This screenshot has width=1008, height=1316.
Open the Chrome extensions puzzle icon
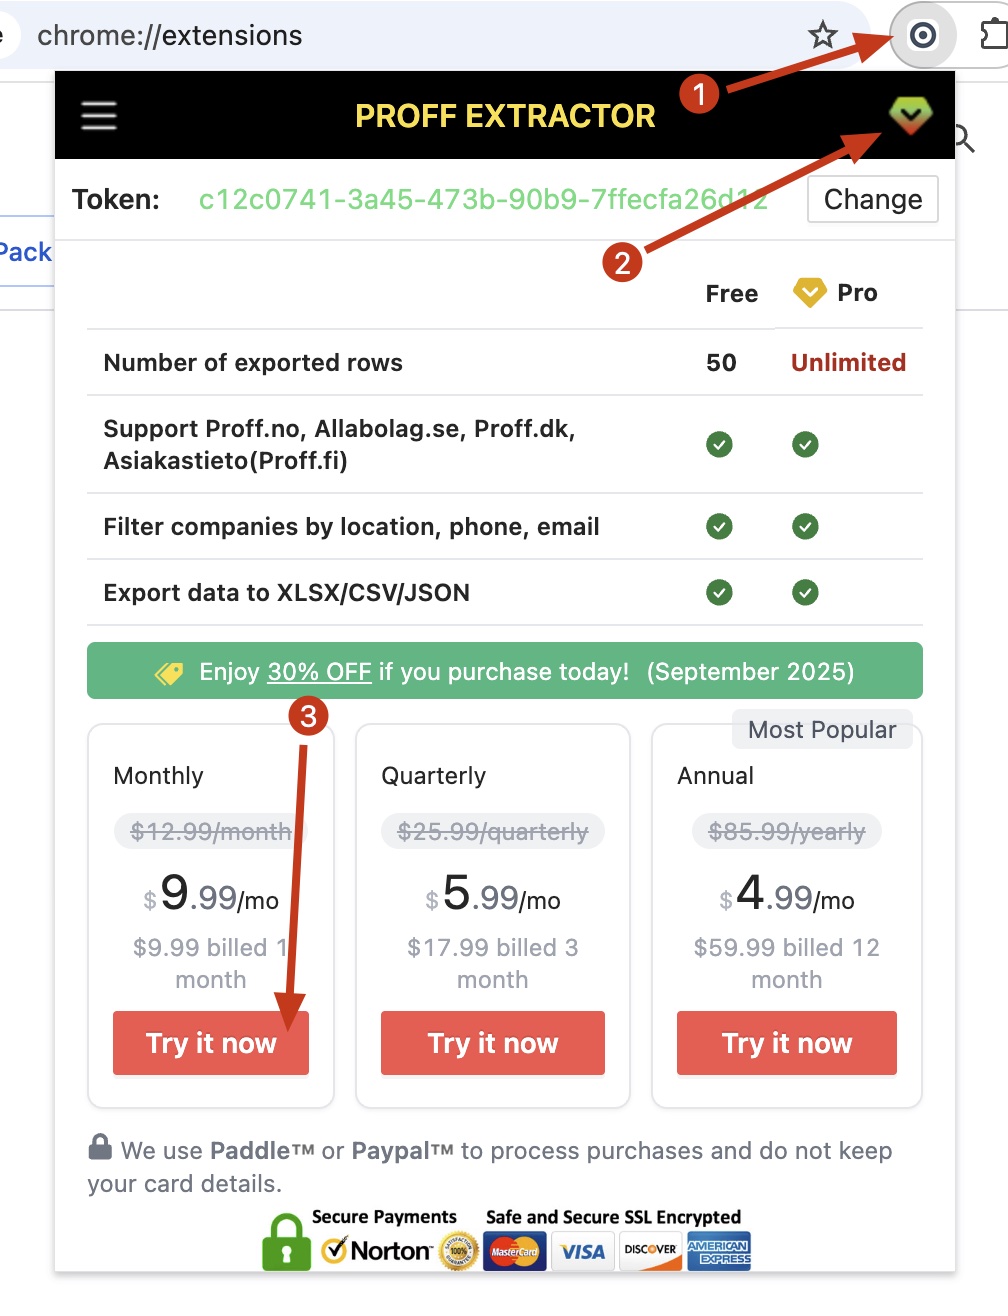(x=993, y=36)
